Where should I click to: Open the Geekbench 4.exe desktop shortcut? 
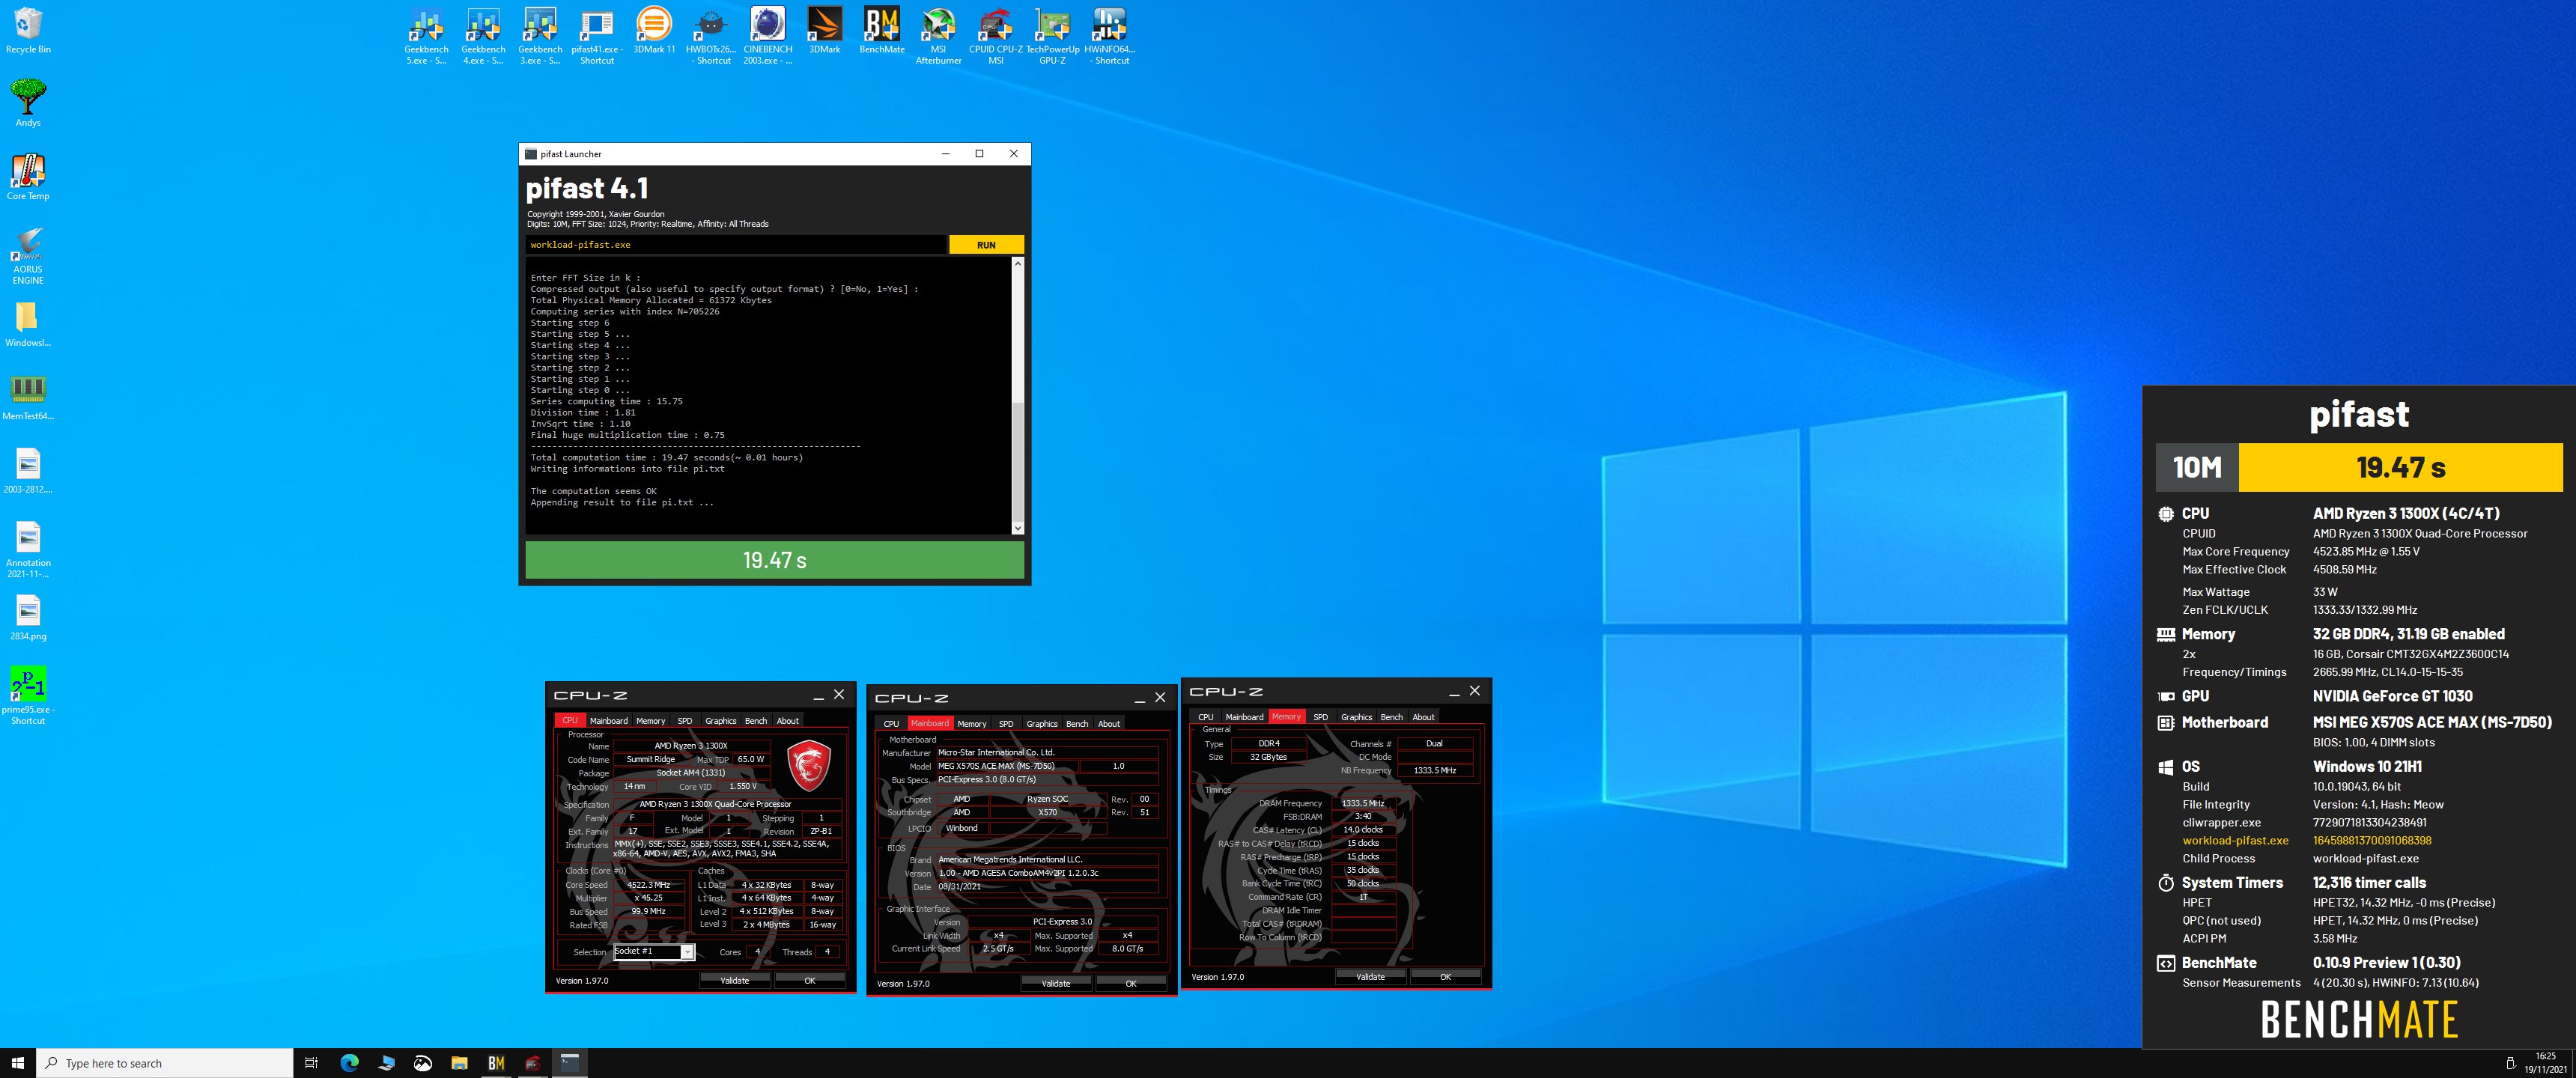(483, 36)
